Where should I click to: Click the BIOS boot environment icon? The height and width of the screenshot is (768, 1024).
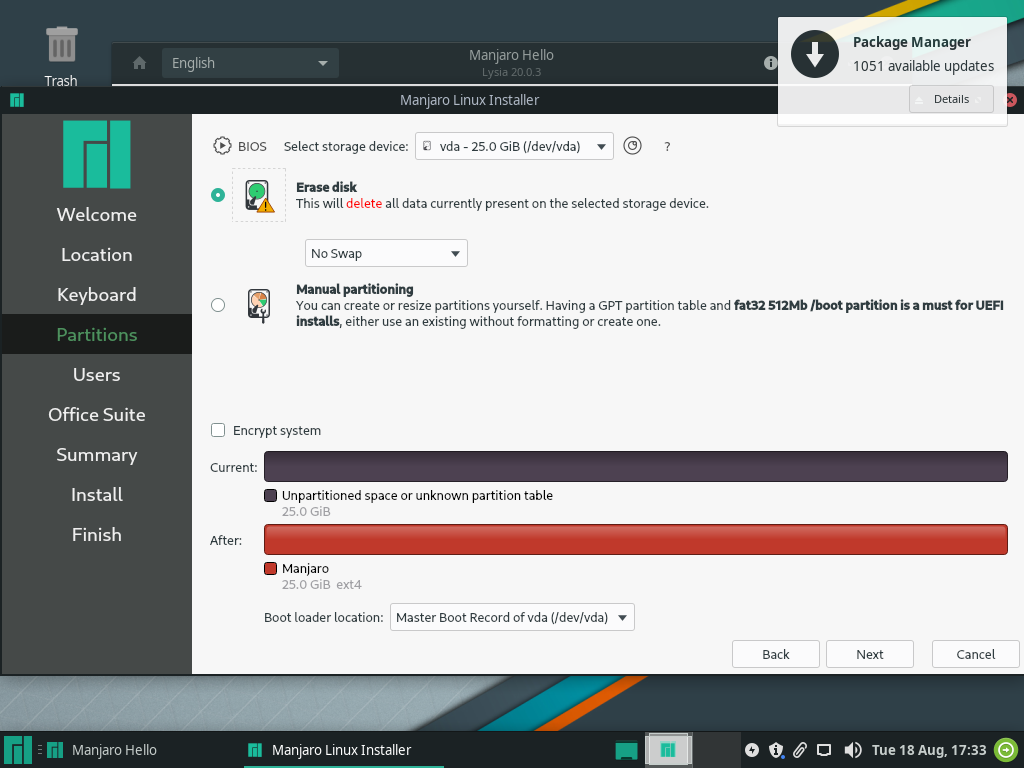pos(222,146)
